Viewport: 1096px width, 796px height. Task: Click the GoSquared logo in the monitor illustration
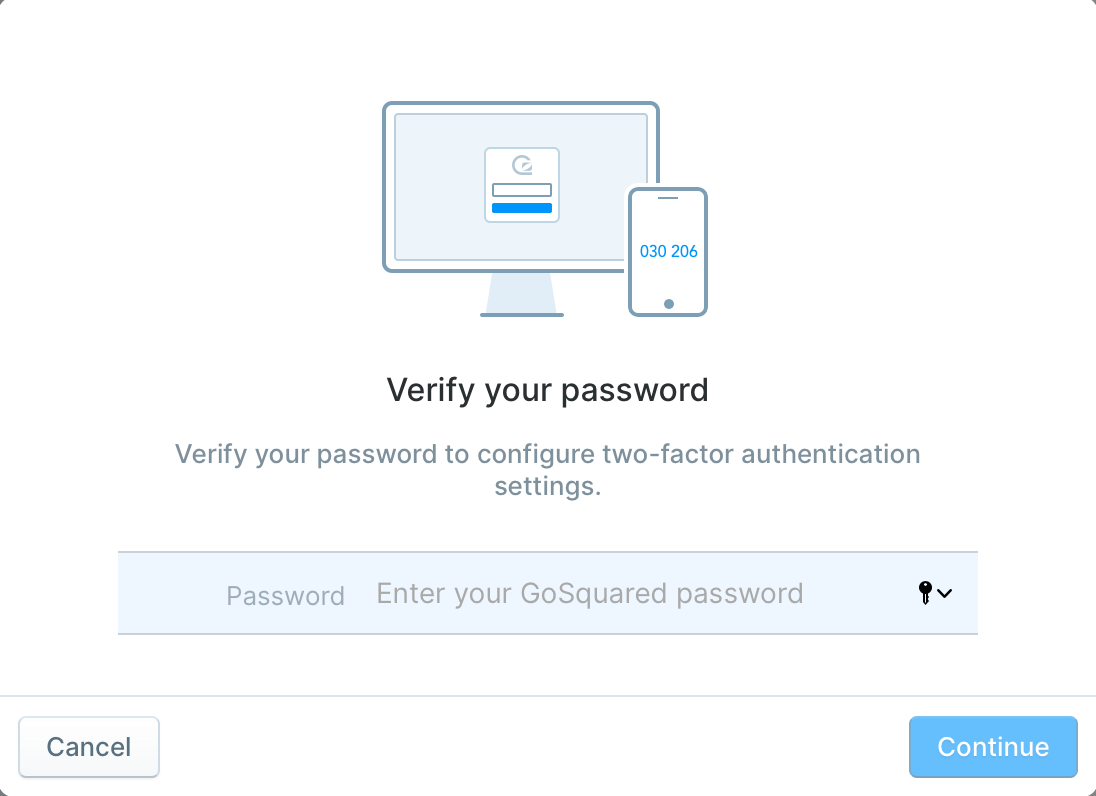522,165
